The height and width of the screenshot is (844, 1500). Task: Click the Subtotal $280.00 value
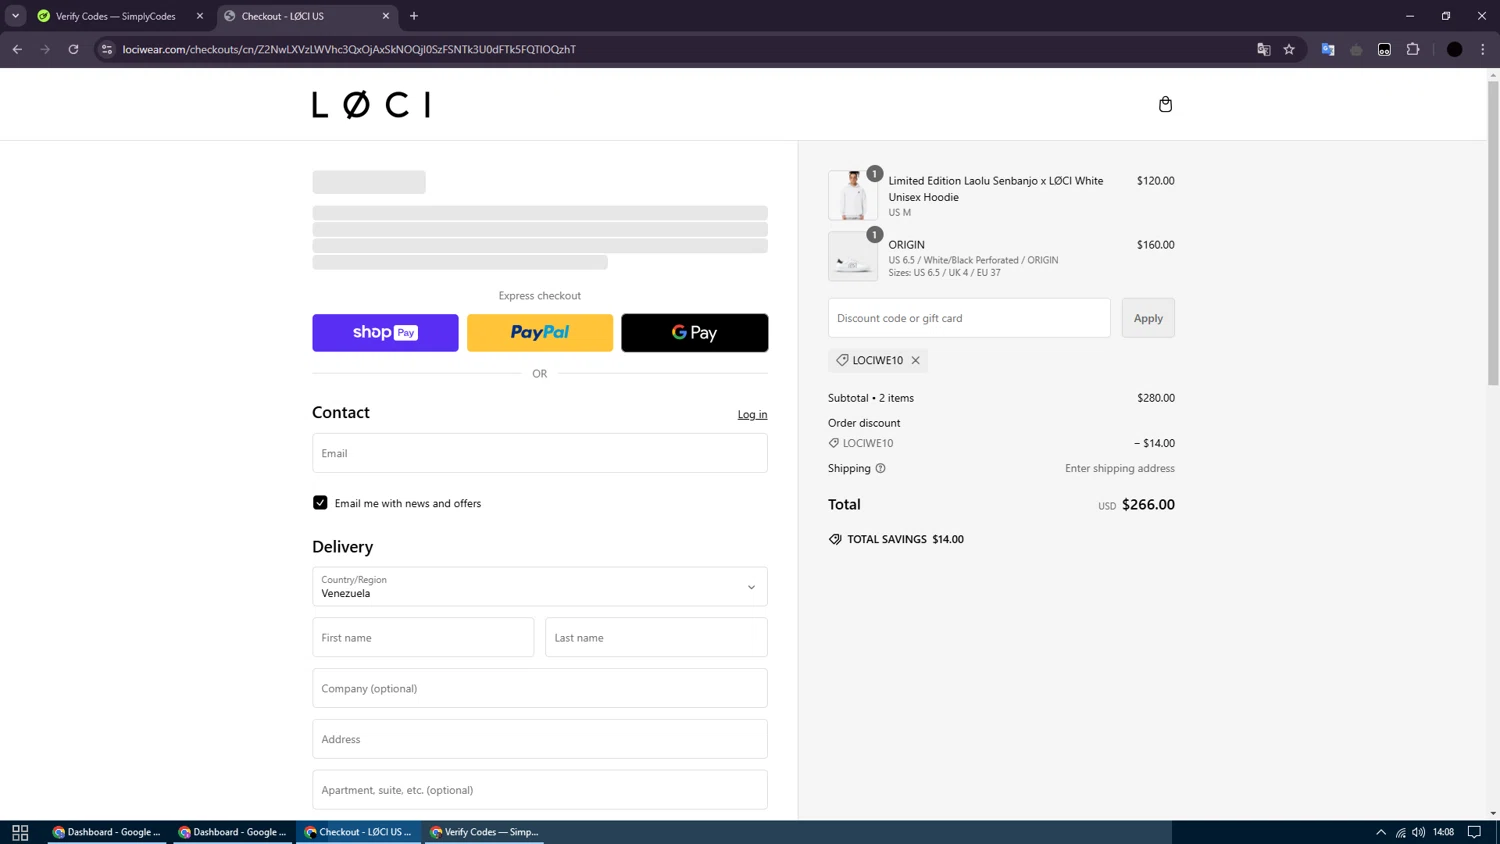[1156, 398]
